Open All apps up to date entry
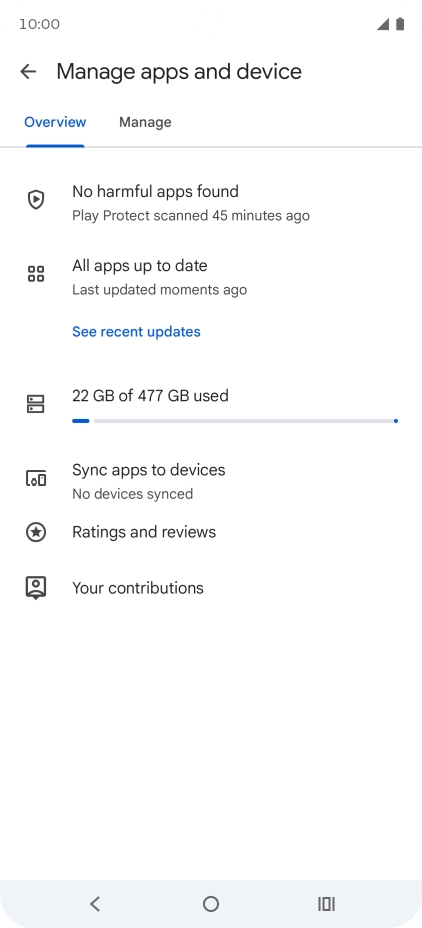422x928 pixels. (x=211, y=278)
